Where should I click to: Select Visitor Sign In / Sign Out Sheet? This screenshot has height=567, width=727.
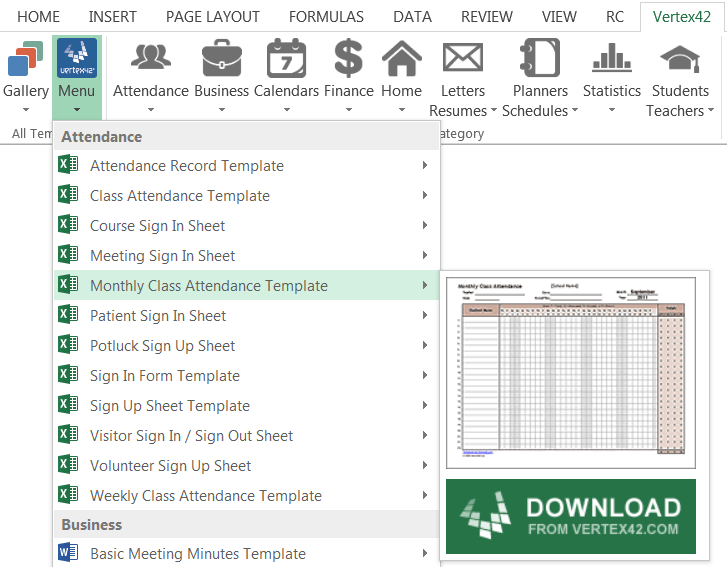point(247,435)
